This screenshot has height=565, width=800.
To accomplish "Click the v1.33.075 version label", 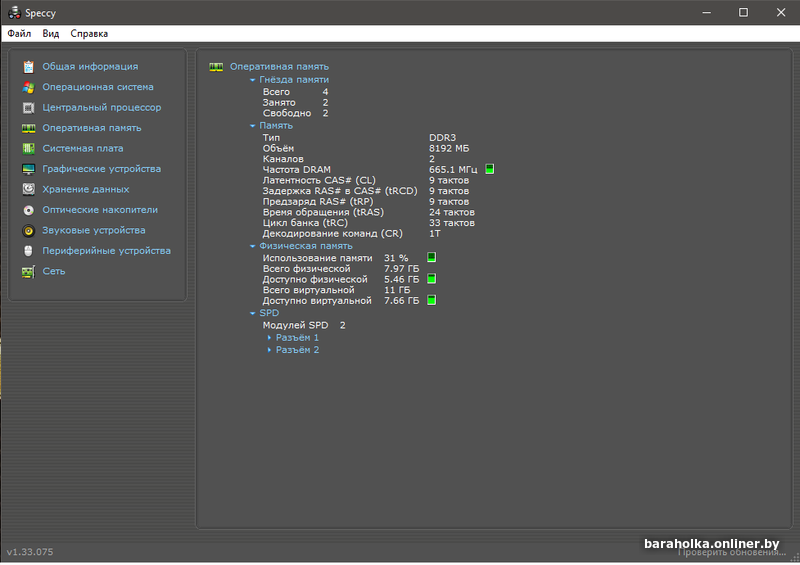I will click(x=30, y=552).
